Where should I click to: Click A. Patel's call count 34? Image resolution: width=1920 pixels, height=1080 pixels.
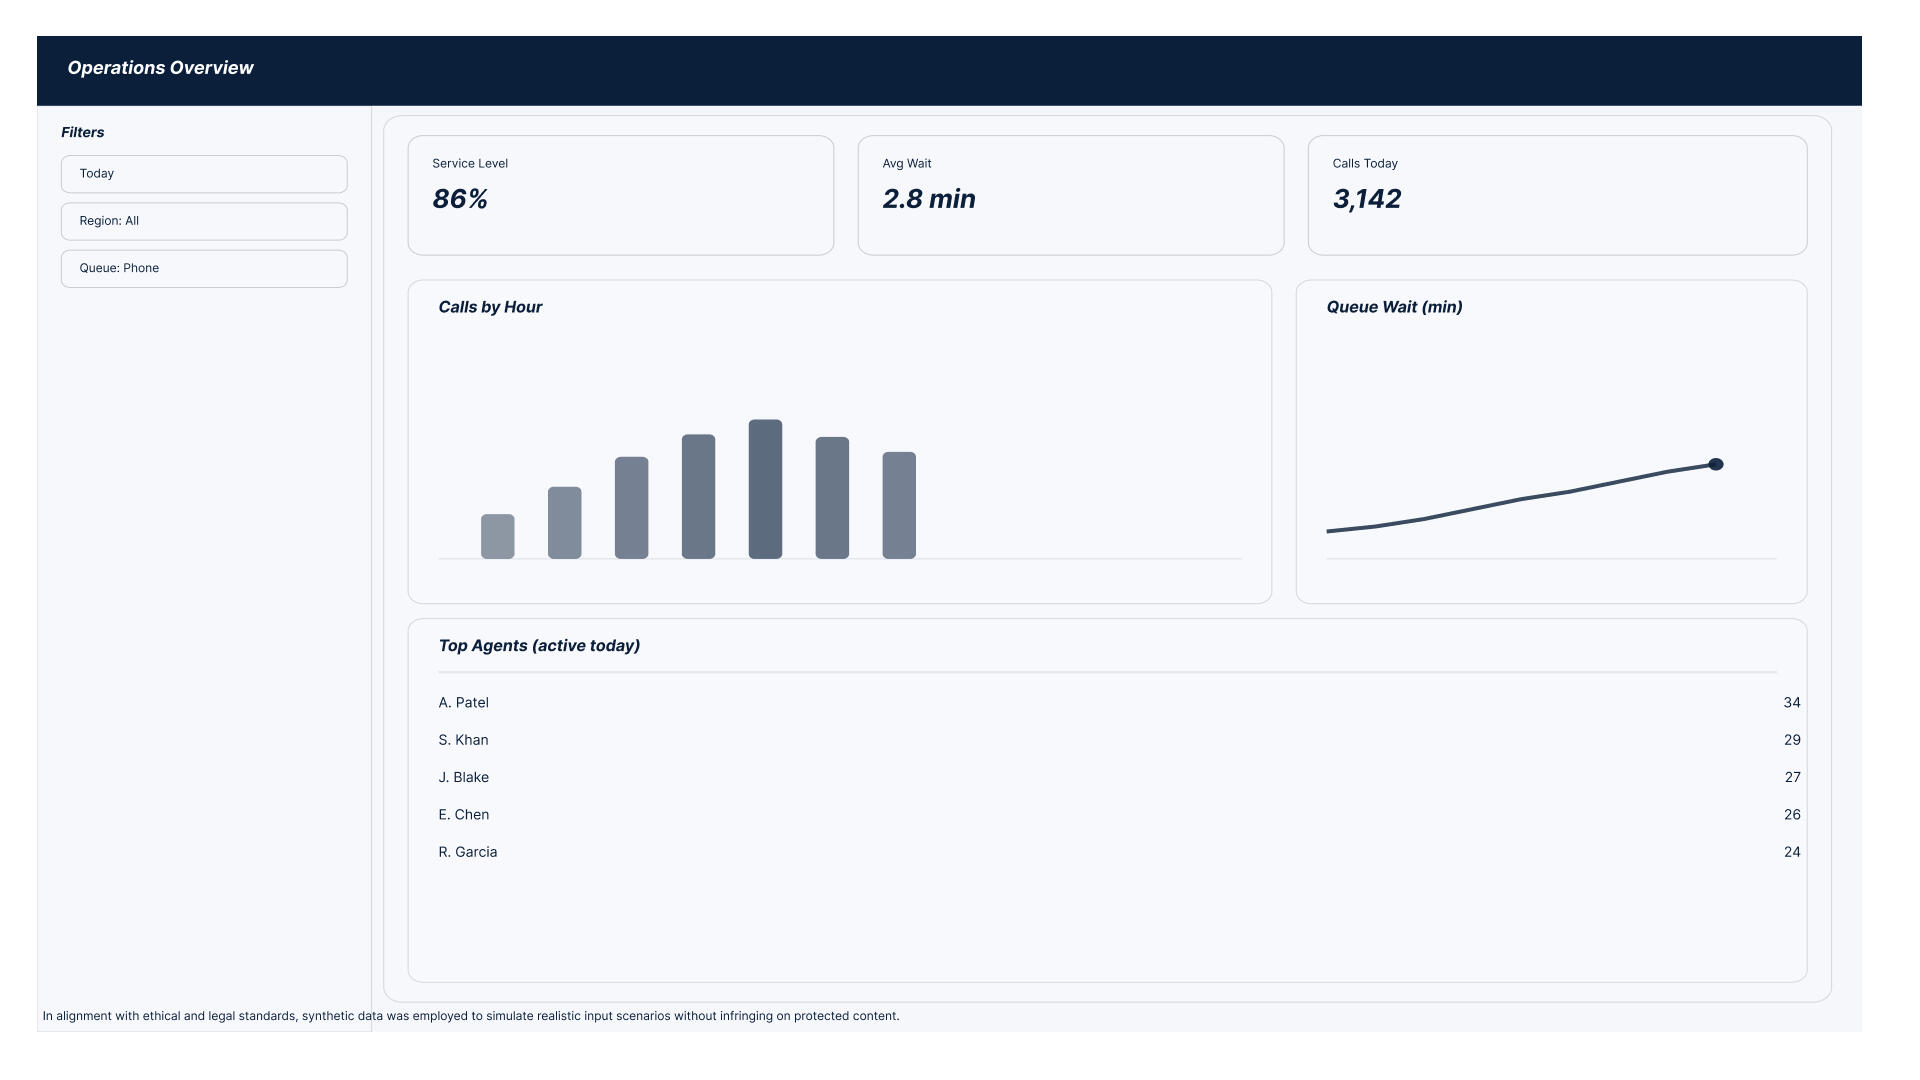[1791, 703]
